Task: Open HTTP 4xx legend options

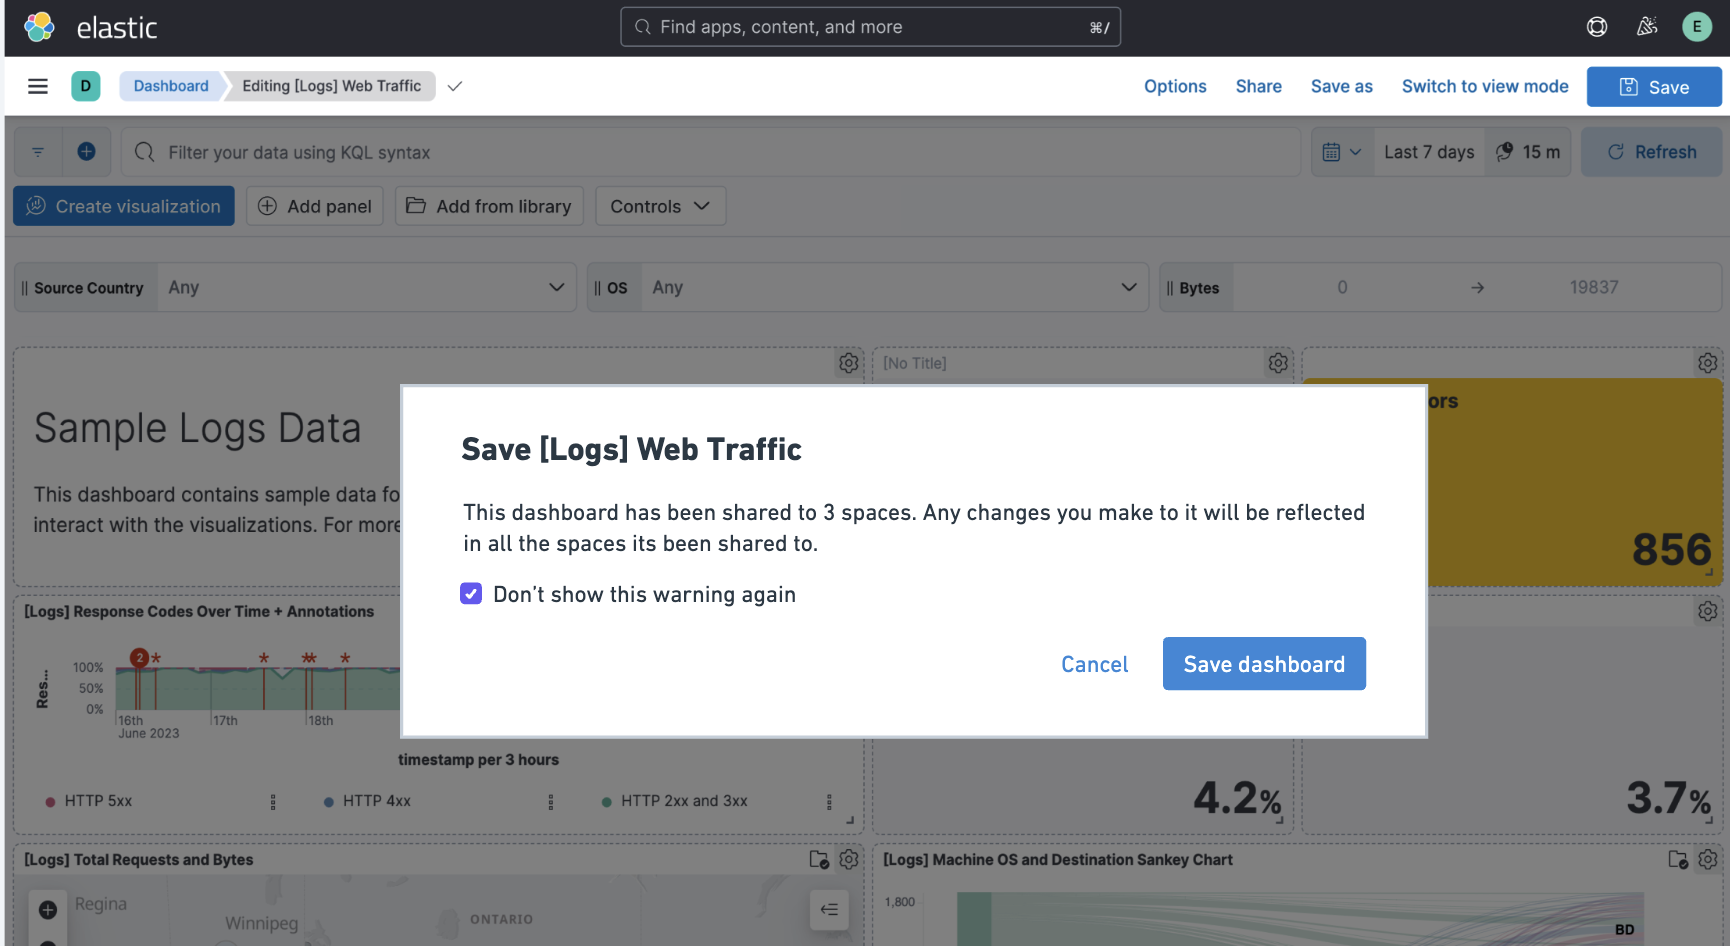Action: click(551, 802)
